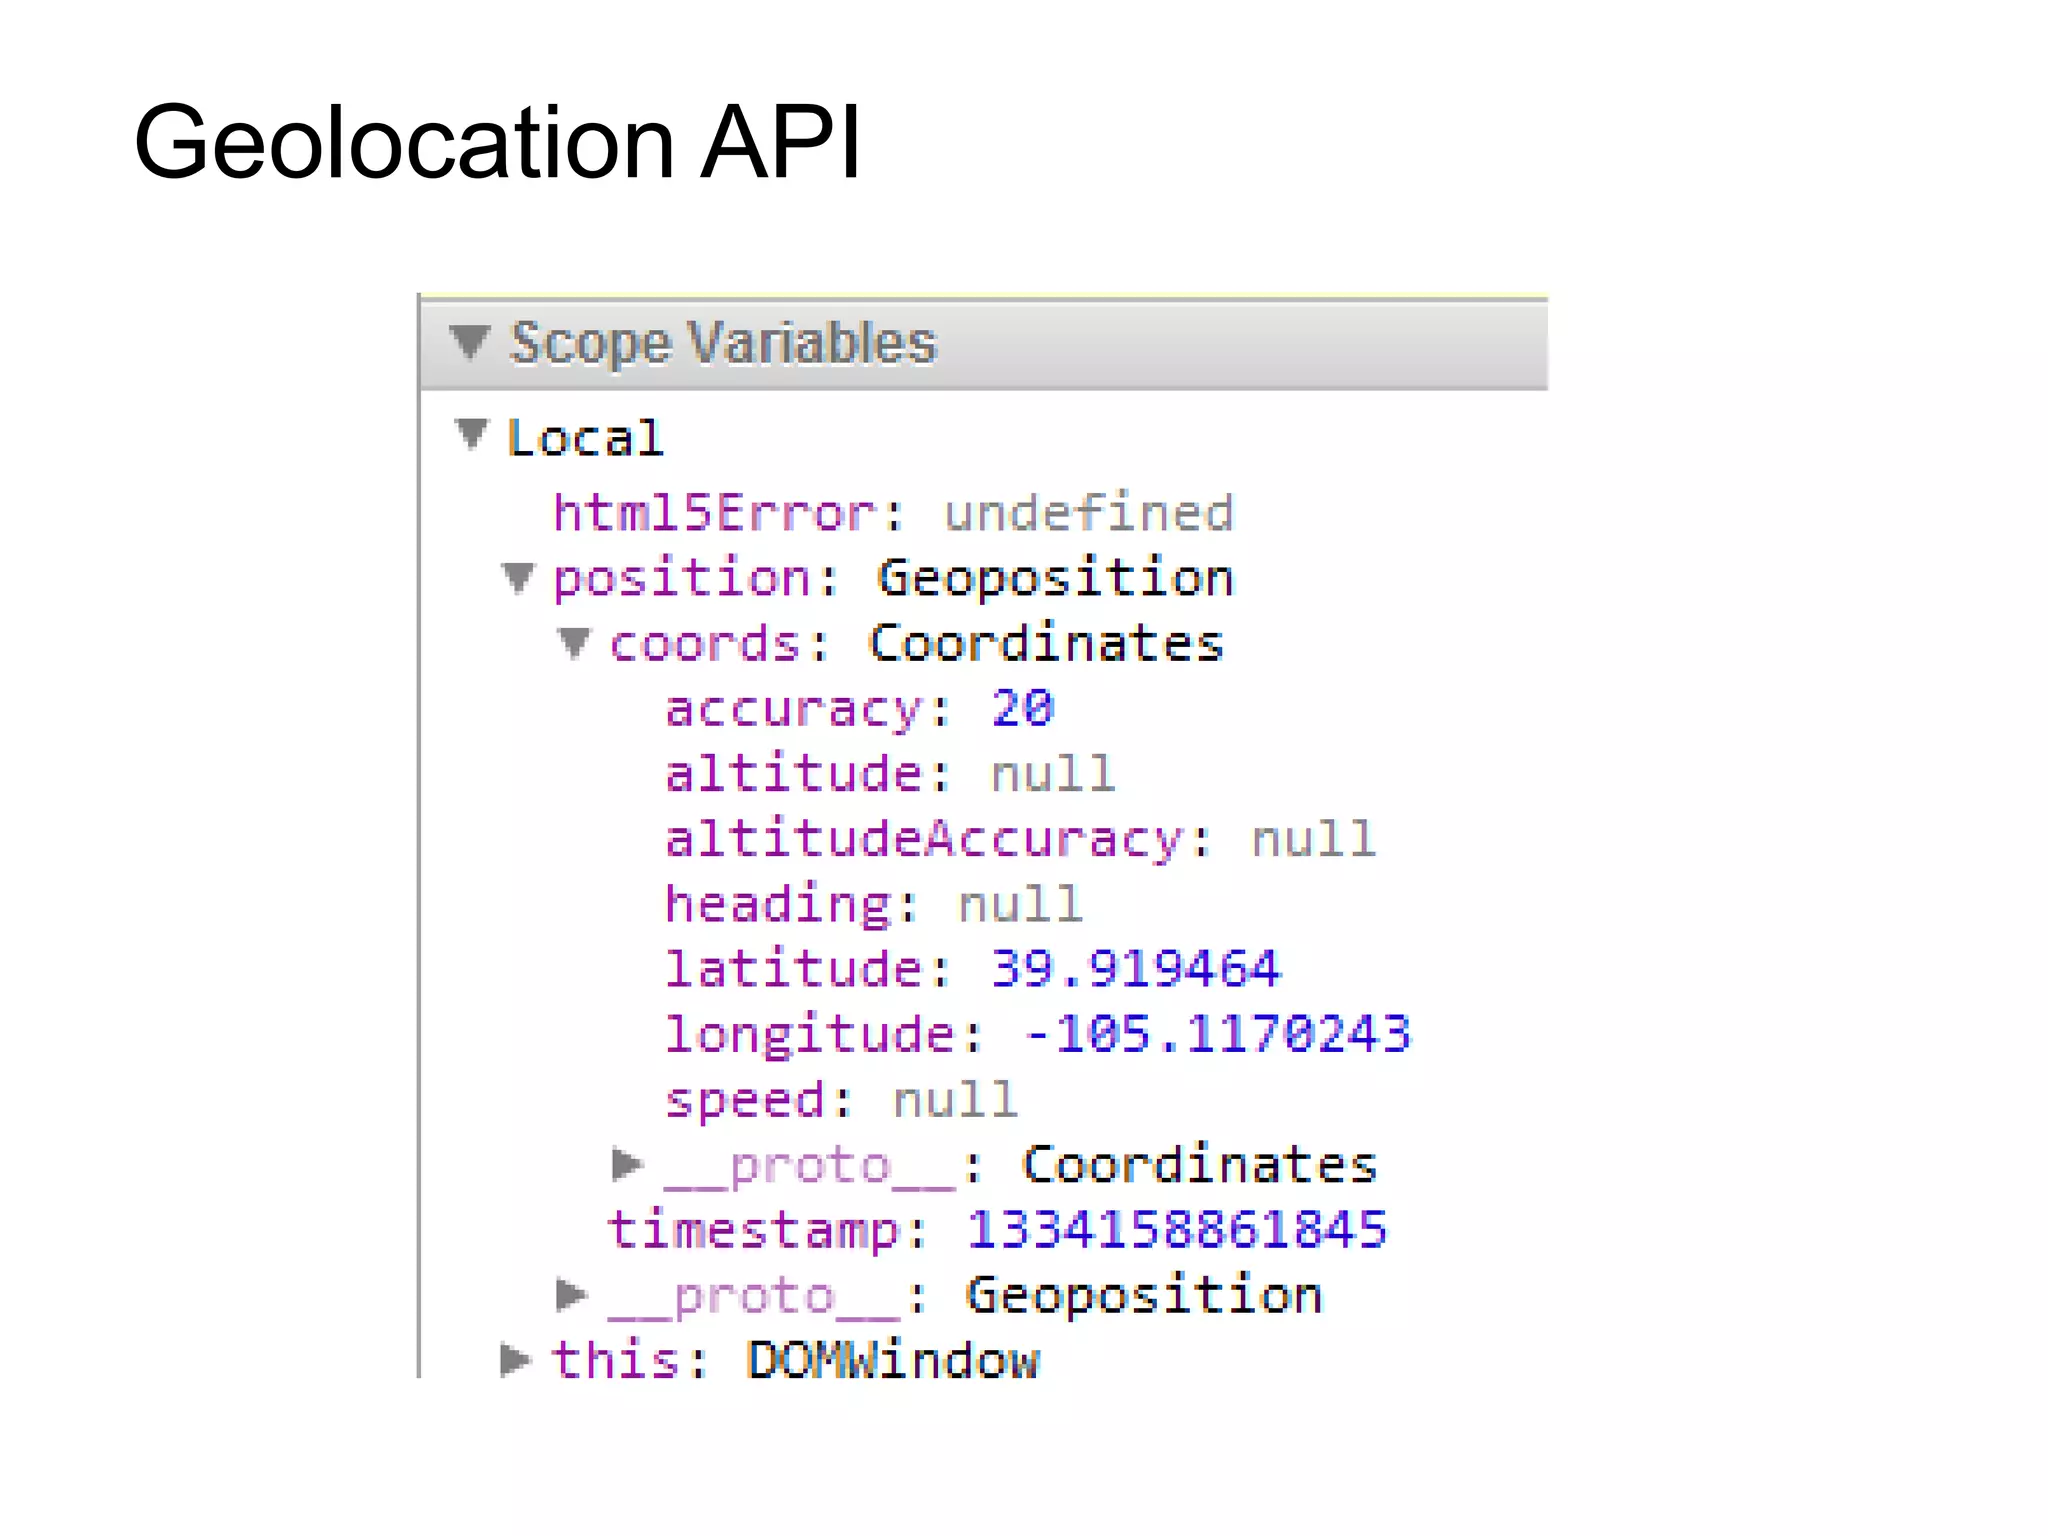Click the longitude property name
The image size is (2048, 1536).
(810, 1035)
